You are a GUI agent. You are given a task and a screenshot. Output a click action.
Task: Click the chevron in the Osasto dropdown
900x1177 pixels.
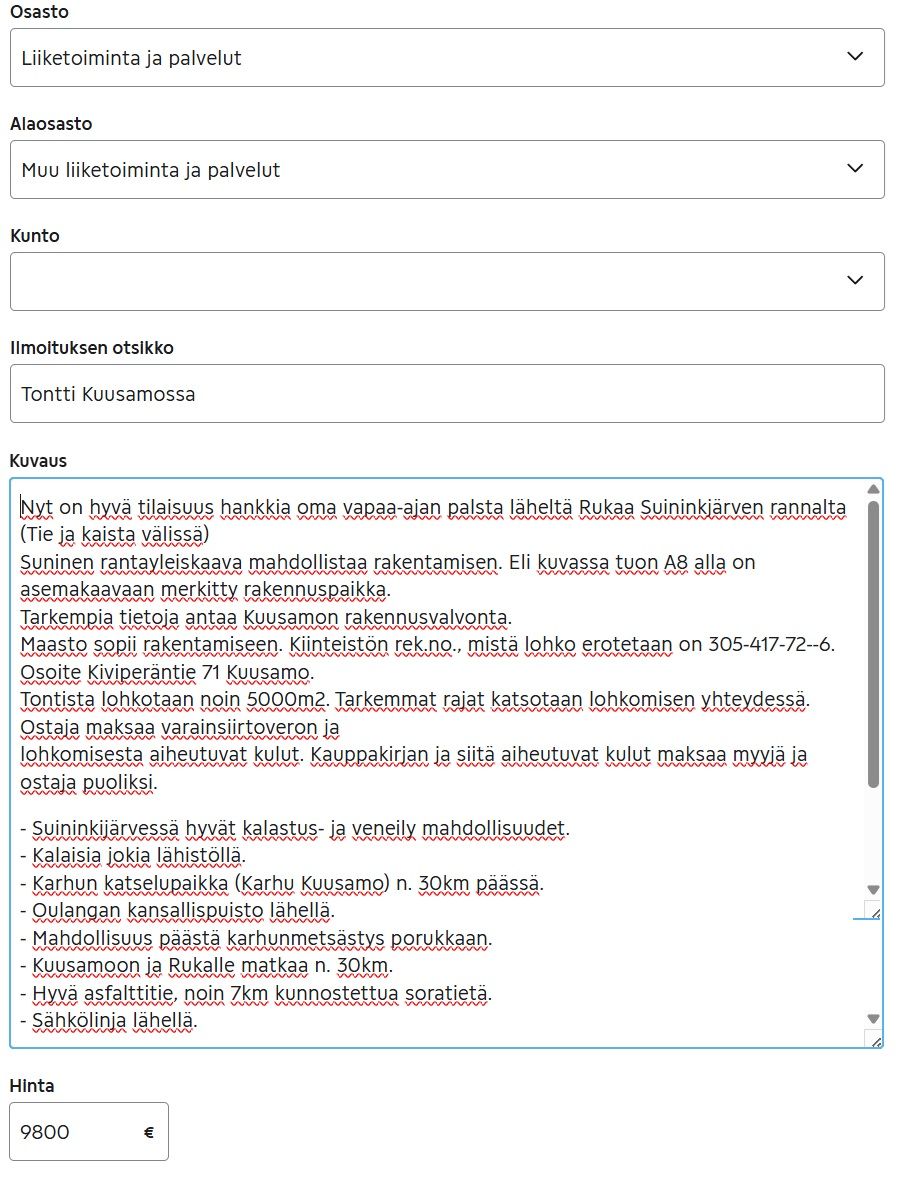click(x=855, y=57)
